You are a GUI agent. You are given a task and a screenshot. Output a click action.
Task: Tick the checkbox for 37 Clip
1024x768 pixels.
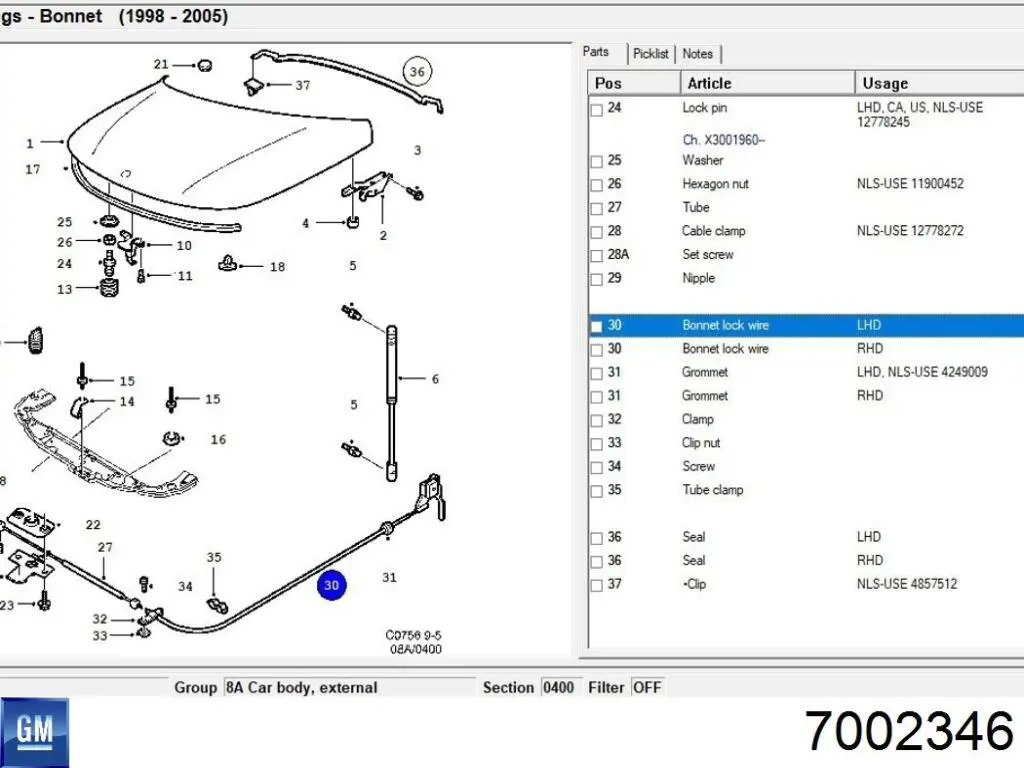(596, 585)
